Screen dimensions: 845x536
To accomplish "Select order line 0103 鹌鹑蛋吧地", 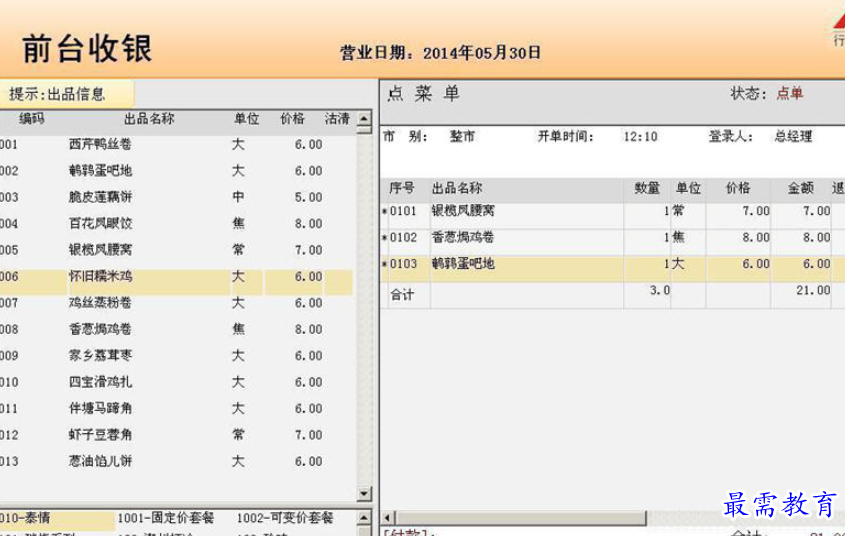I will pyautogui.click(x=612, y=268).
